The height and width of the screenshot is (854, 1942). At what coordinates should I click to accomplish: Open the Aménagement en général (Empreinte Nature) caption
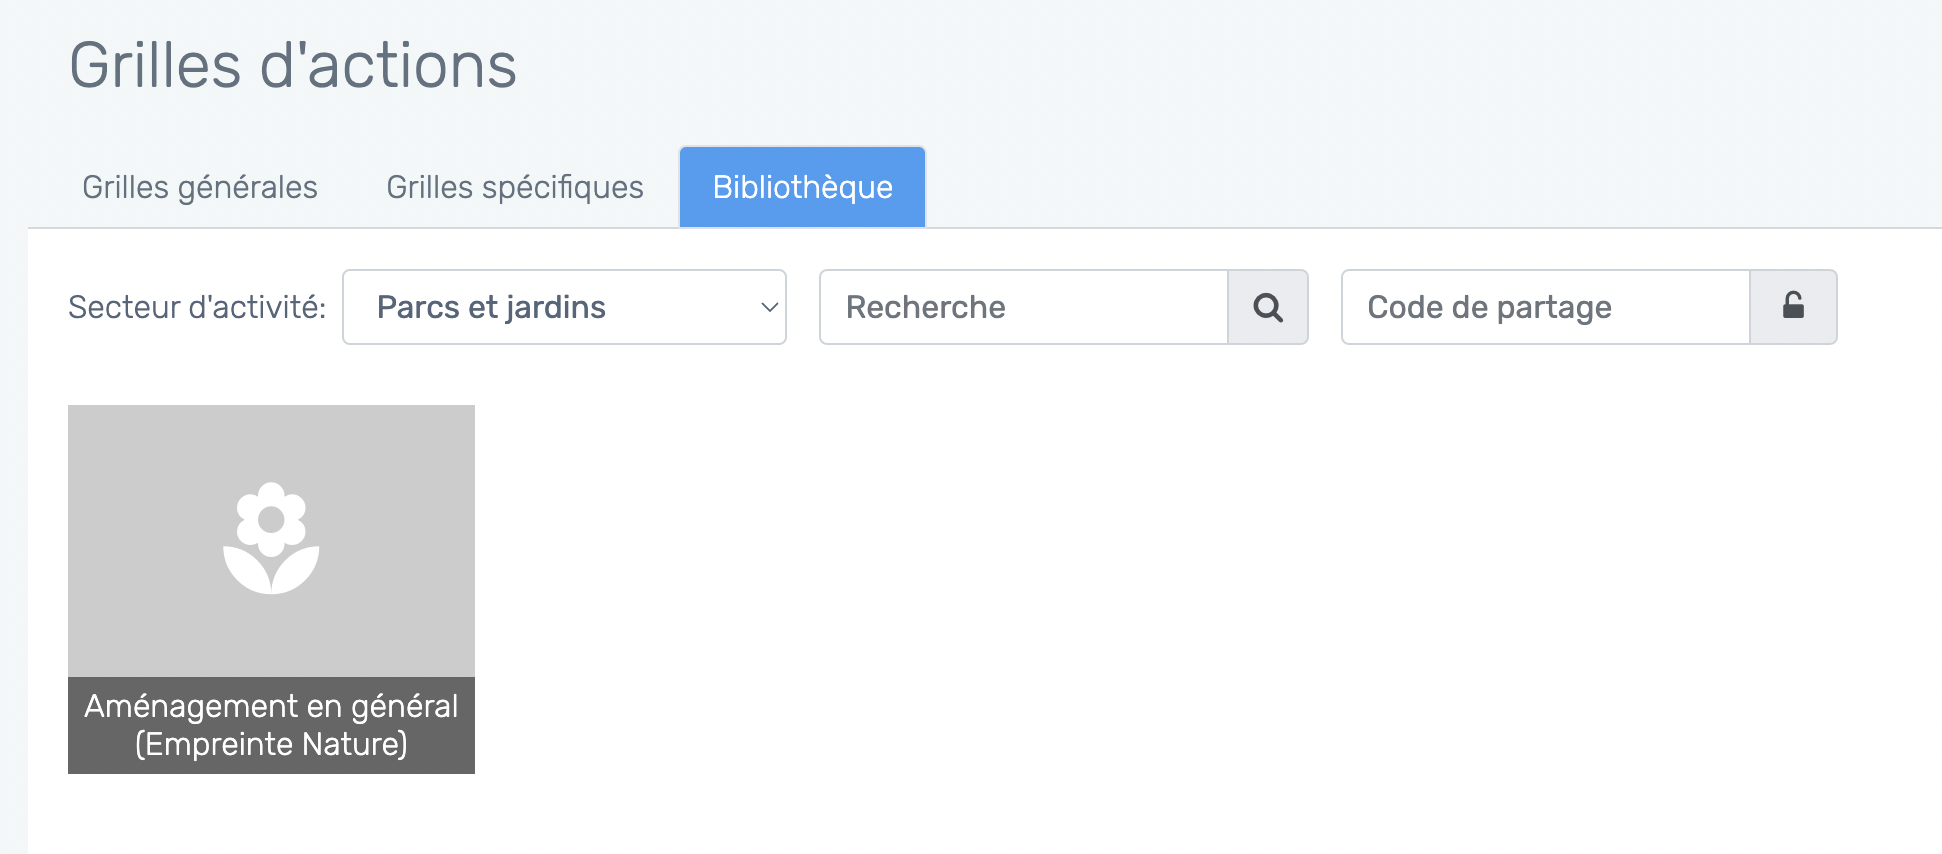[x=271, y=725]
